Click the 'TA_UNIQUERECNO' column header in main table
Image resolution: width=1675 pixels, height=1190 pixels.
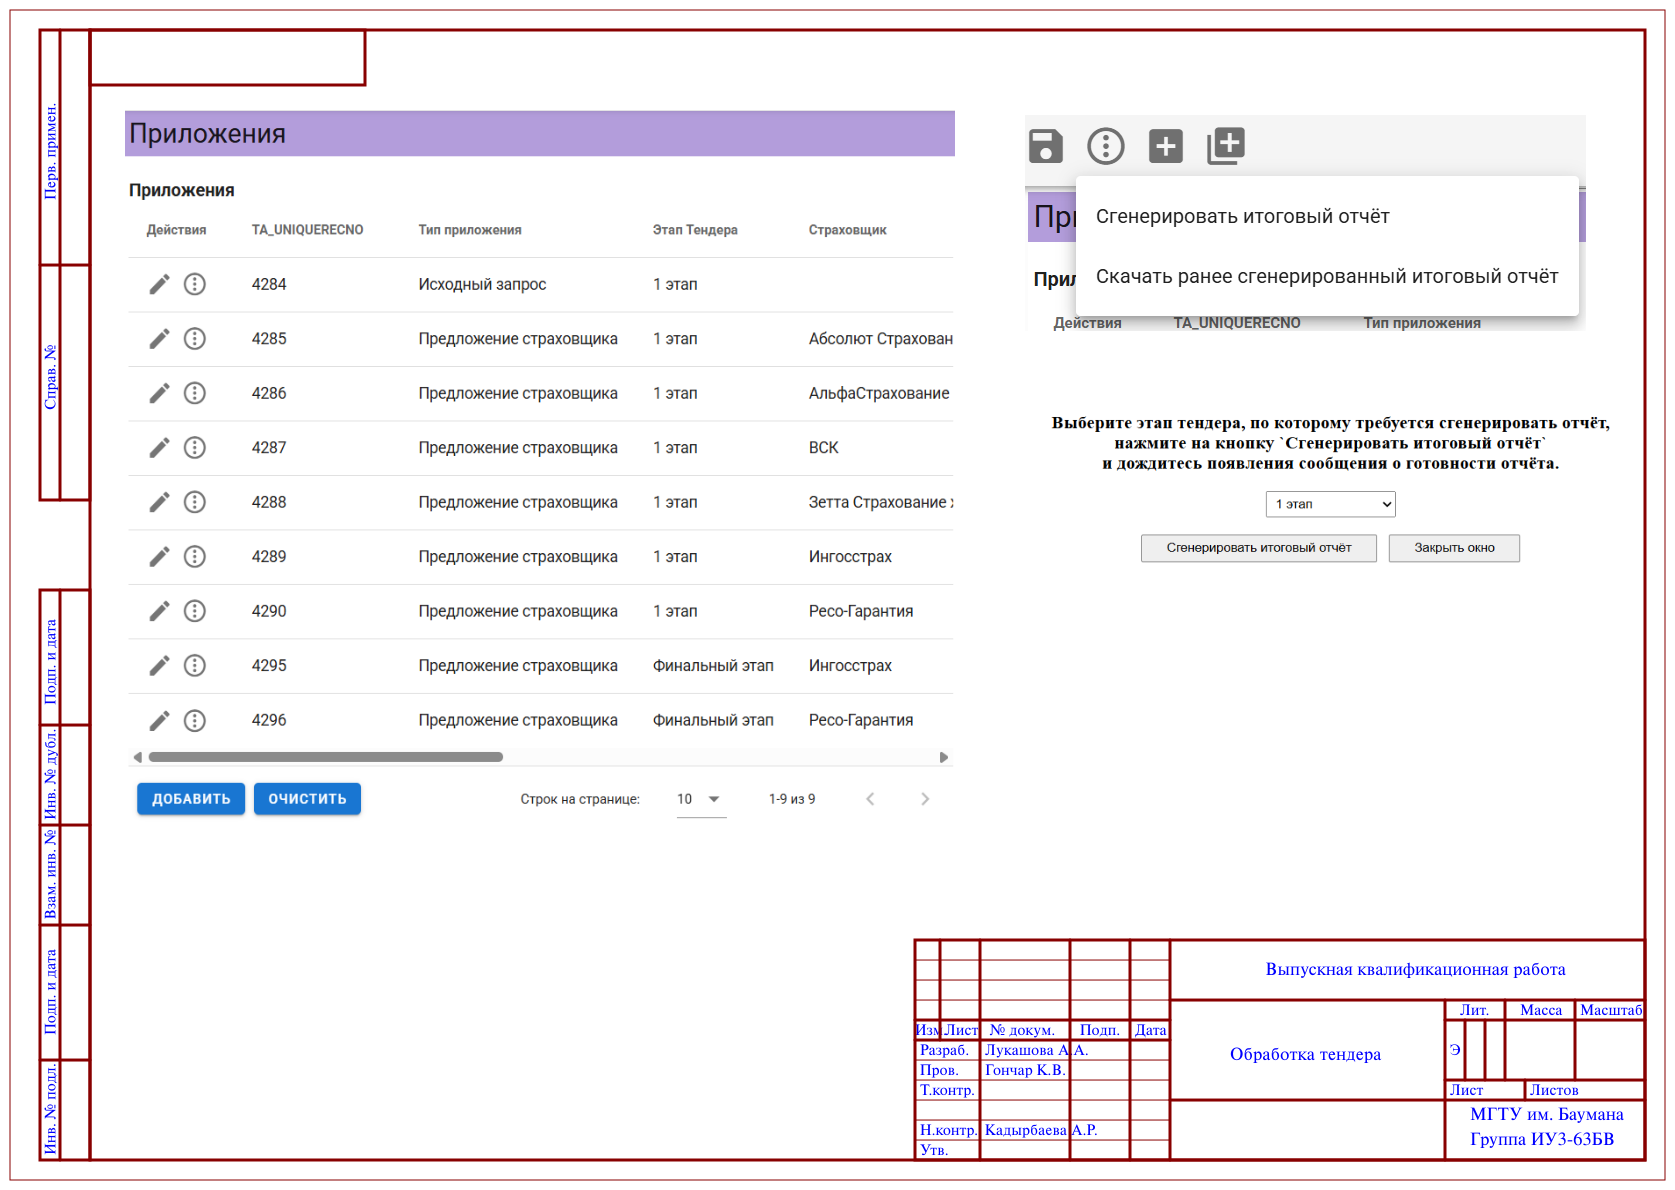click(307, 230)
